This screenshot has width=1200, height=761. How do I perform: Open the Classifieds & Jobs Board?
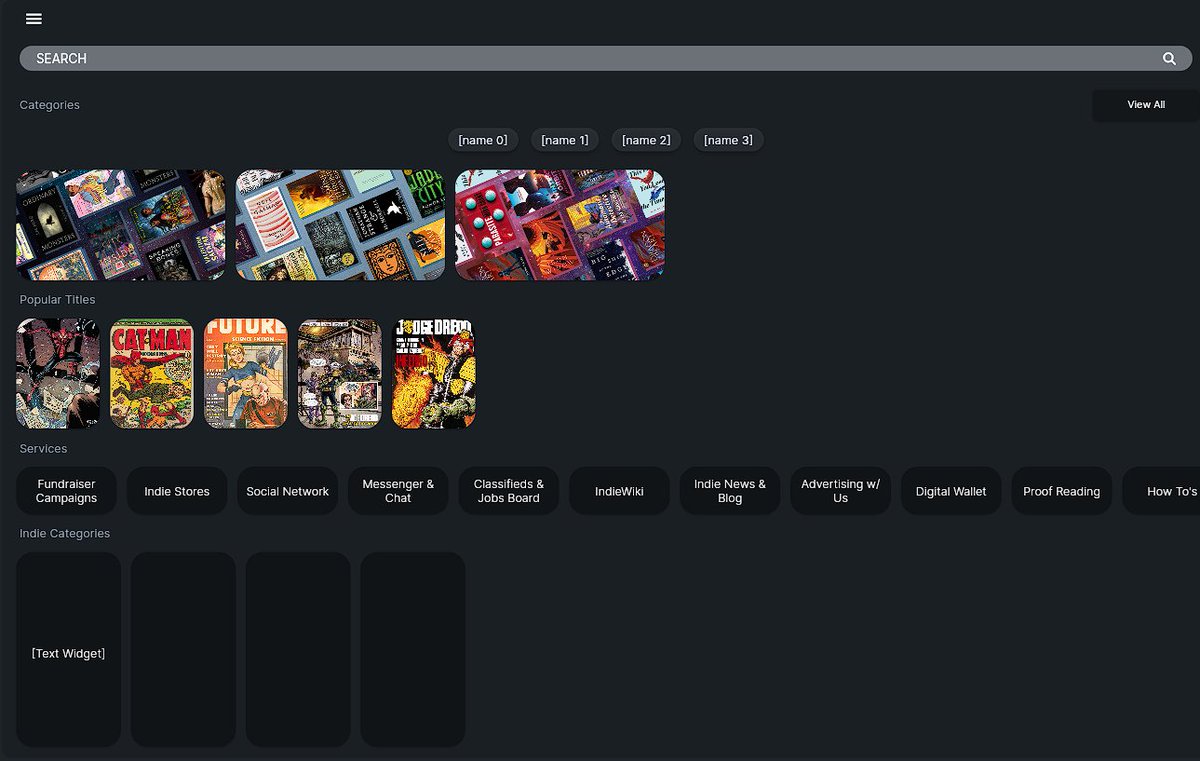pos(508,490)
